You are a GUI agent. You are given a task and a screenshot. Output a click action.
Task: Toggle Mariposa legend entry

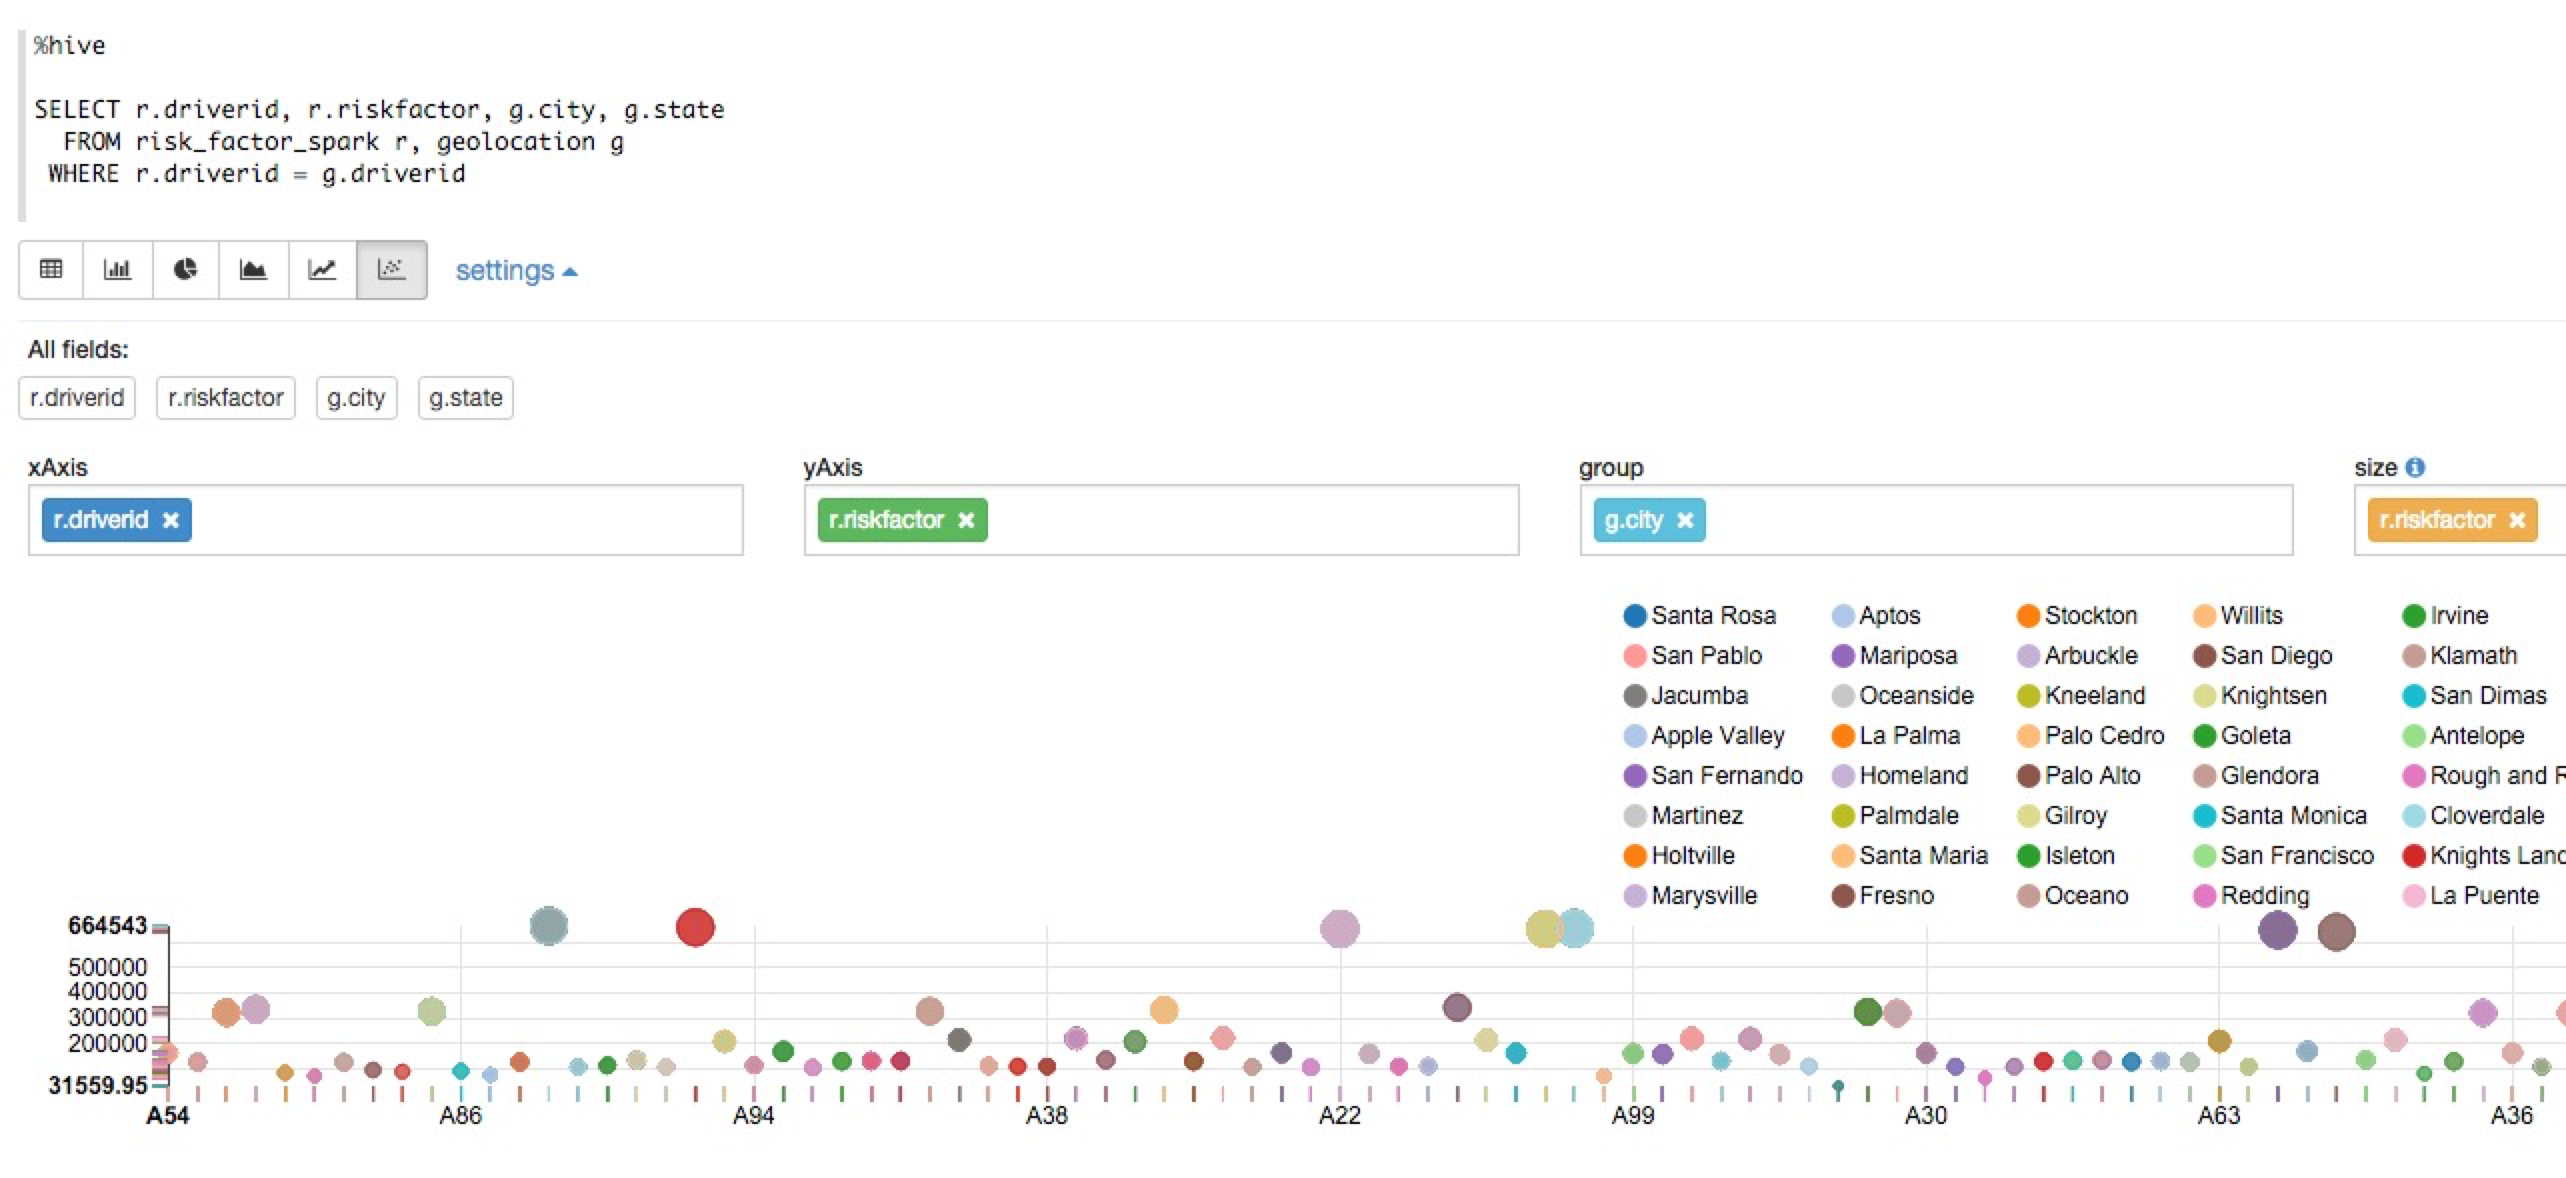(x=1895, y=655)
